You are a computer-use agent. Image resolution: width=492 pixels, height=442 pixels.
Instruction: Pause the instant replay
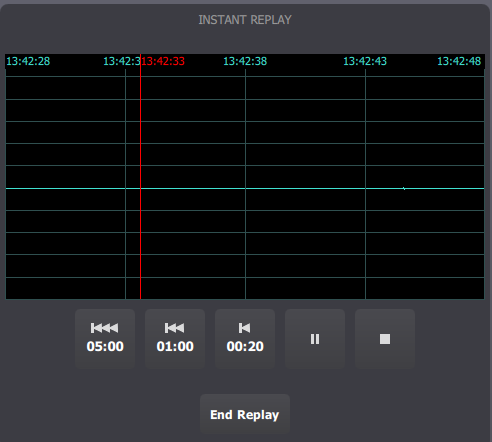coord(315,339)
